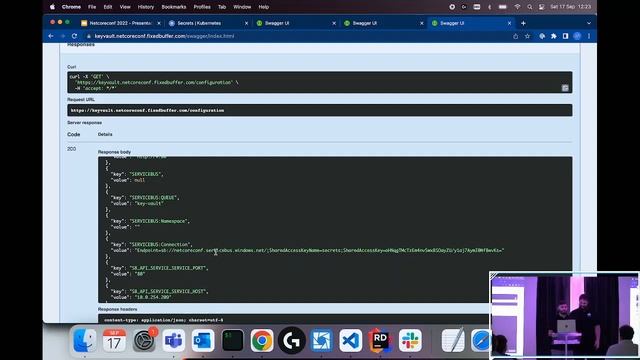Click the SB_API_SERVICE_SERVICE_HOST key line

pos(159,291)
